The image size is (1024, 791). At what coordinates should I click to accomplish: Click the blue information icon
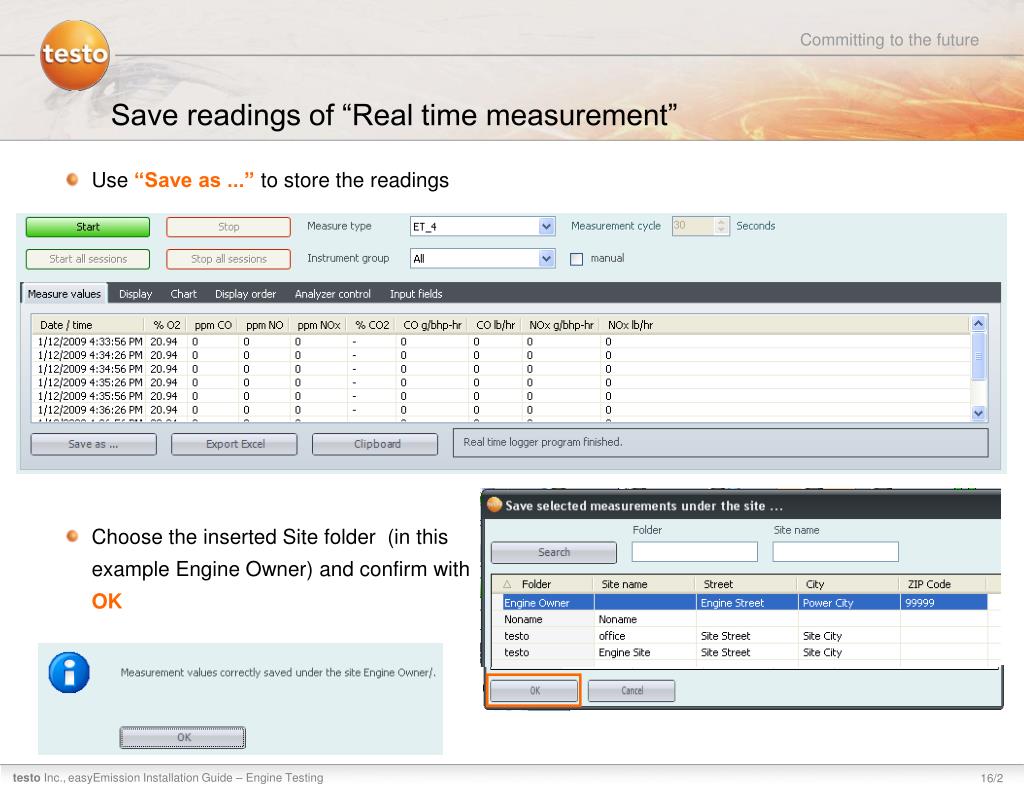click(69, 672)
